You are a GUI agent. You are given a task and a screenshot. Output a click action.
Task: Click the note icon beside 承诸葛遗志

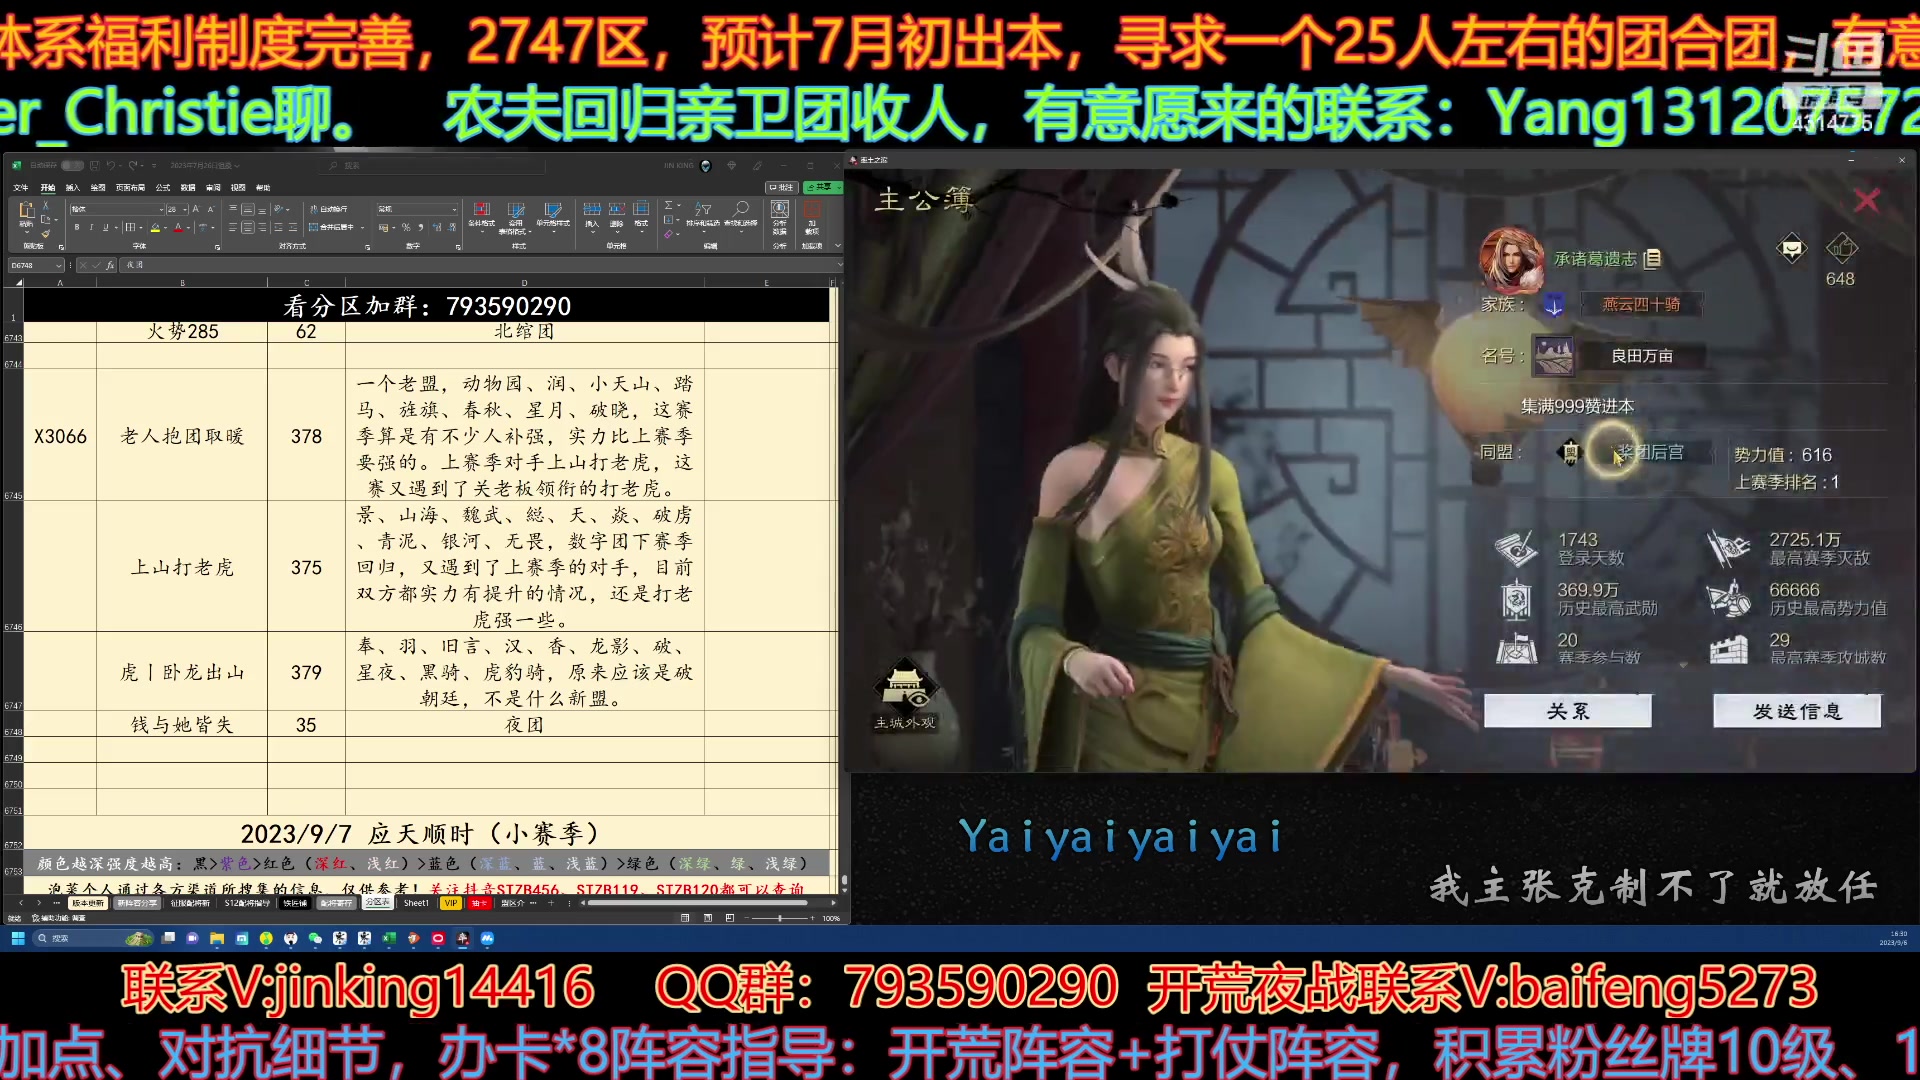1652,259
